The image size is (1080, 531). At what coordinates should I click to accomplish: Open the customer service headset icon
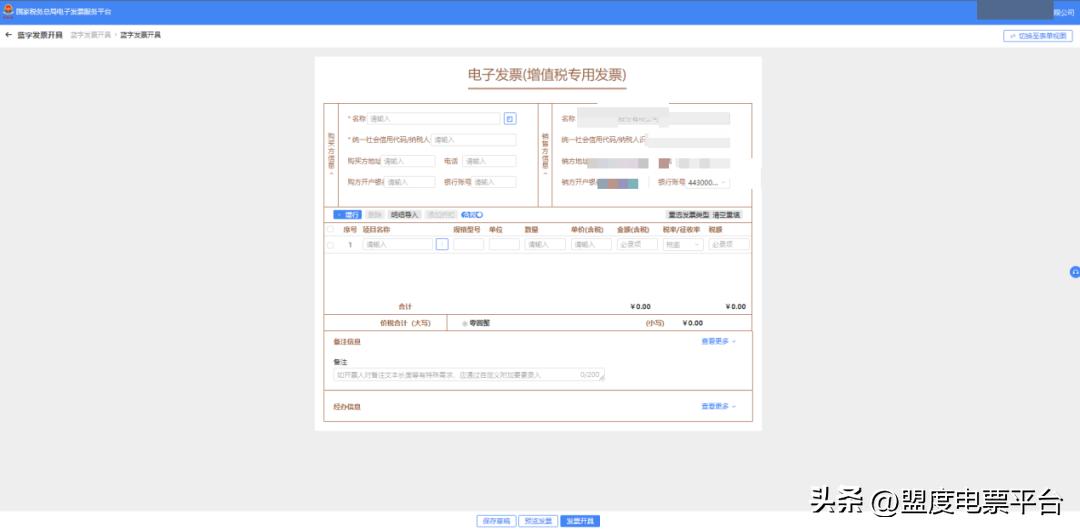(1074, 272)
